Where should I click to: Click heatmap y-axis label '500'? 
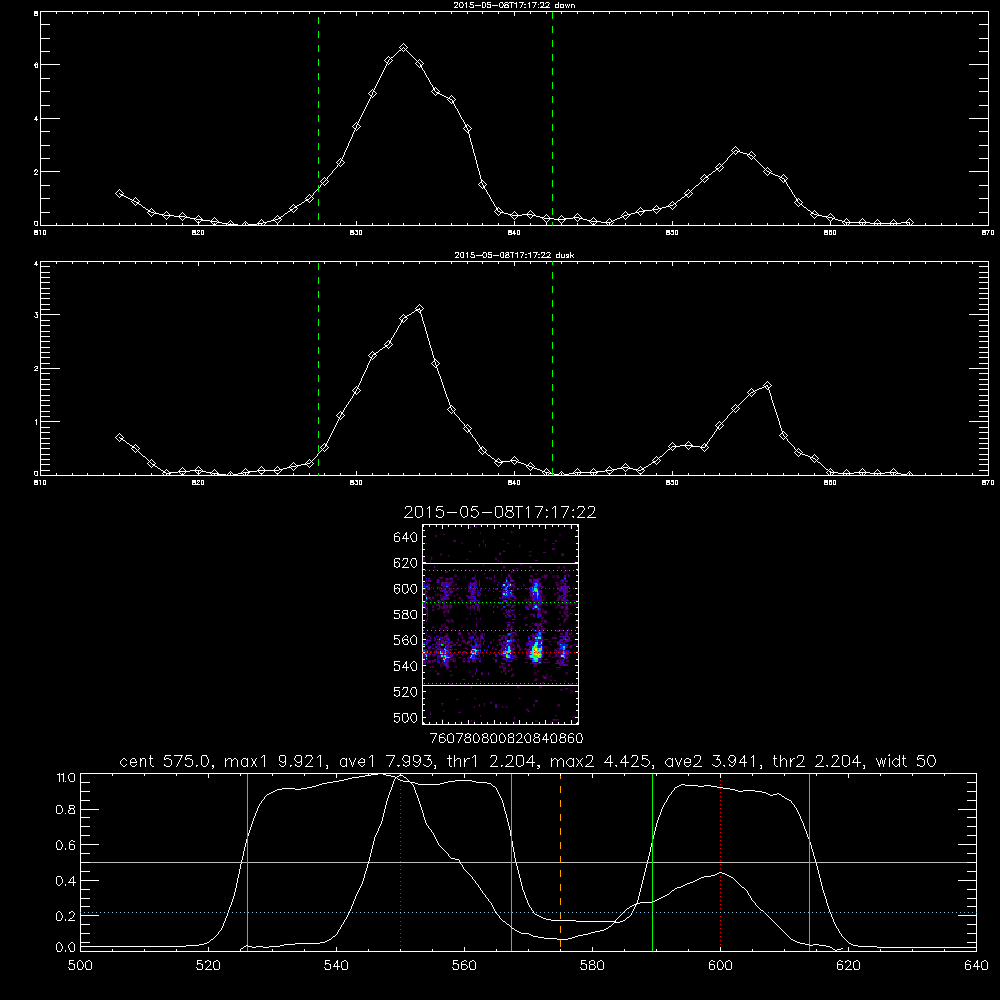(406, 717)
